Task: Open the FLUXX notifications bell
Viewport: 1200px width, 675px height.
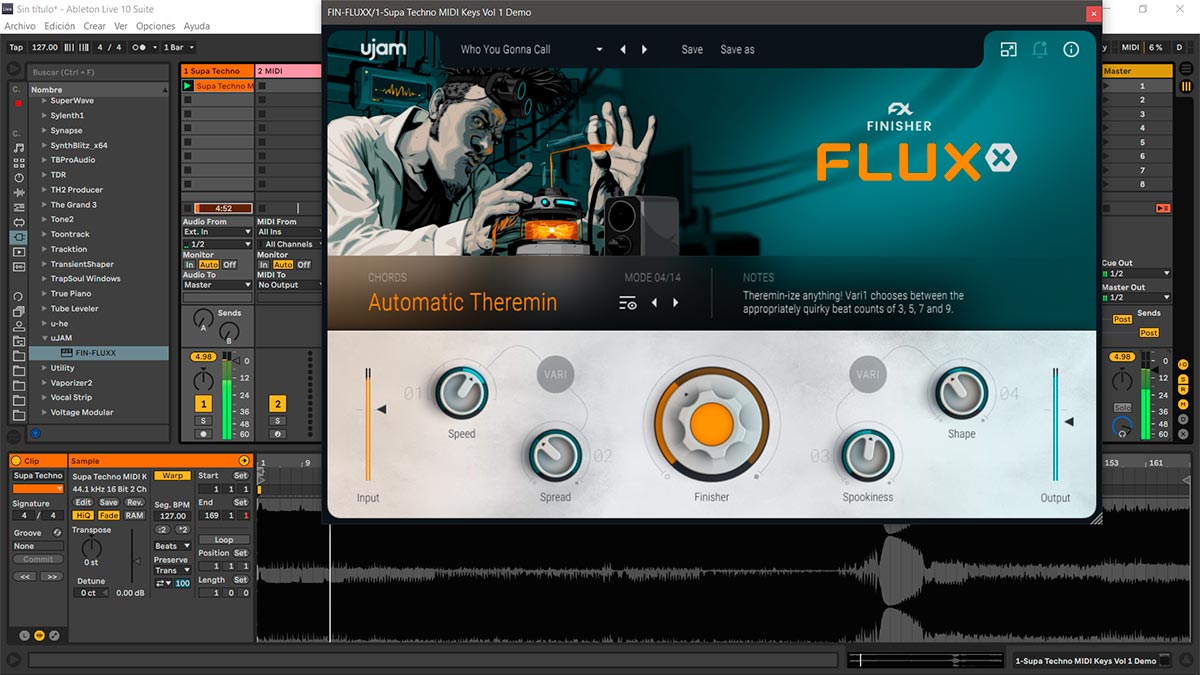Action: coord(1040,49)
